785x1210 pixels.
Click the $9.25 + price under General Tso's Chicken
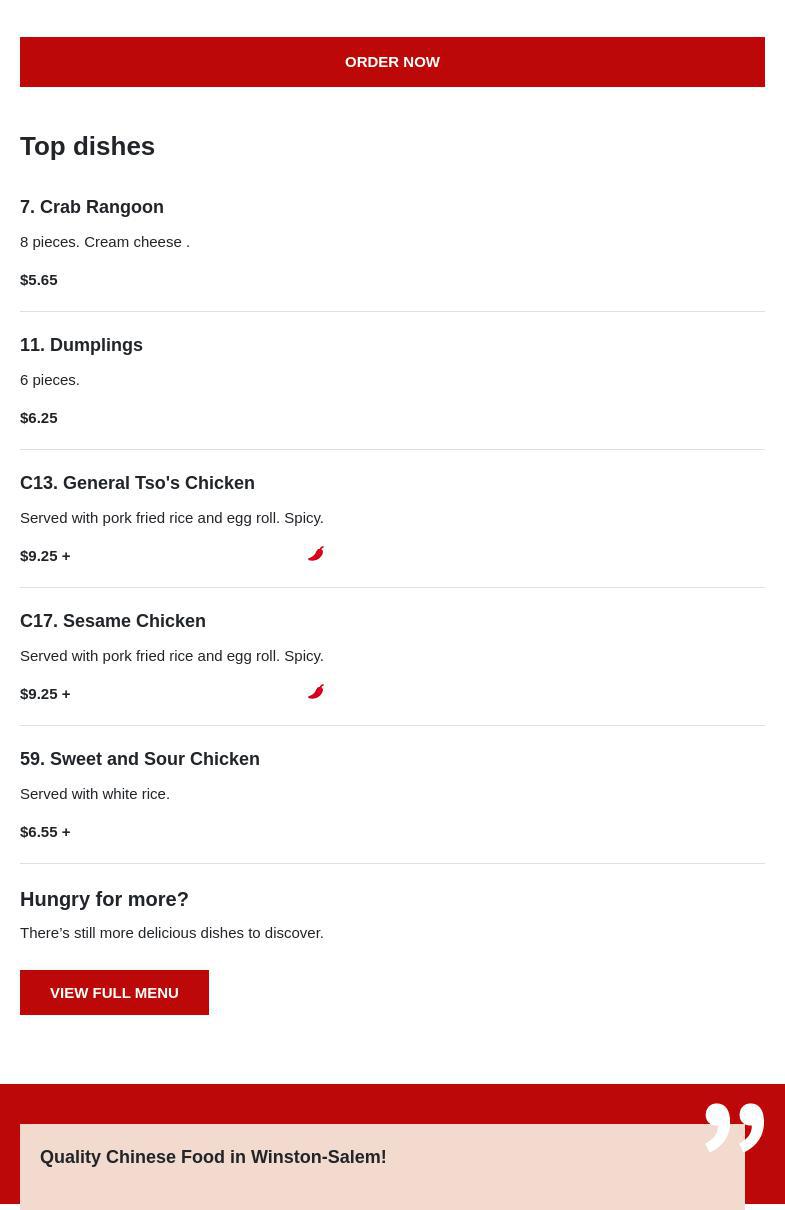click(45, 556)
